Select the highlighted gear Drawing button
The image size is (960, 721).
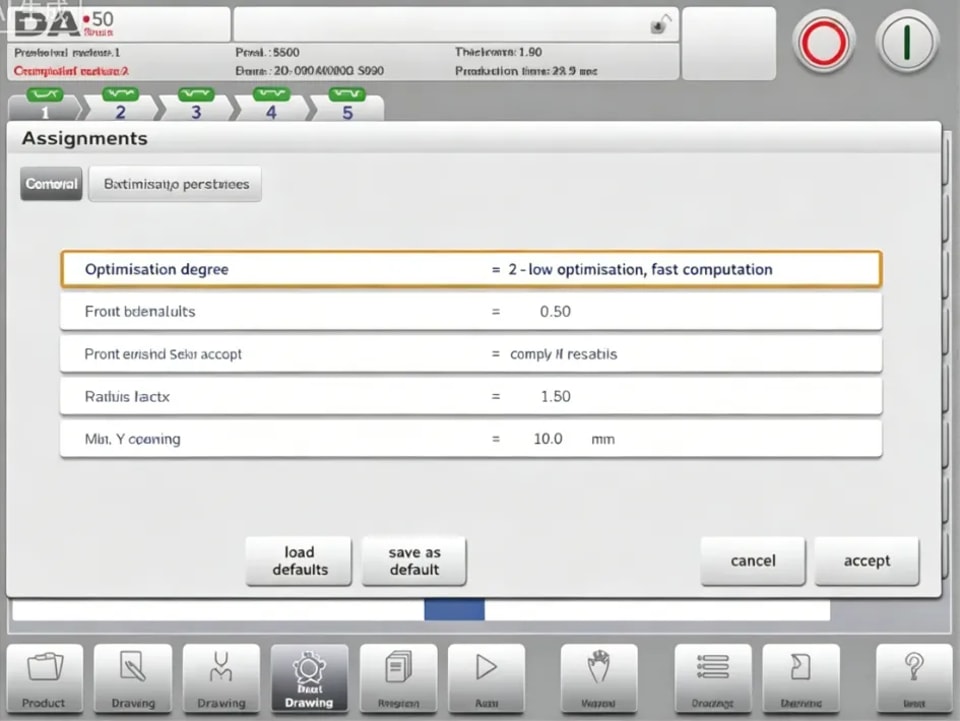click(309, 678)
